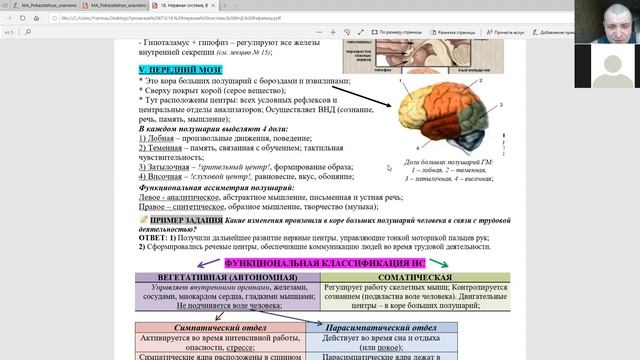Click the text '3) Затылочная'
Image resolution: width=640 pixels, height=360 pixels.
coord(164,167)
